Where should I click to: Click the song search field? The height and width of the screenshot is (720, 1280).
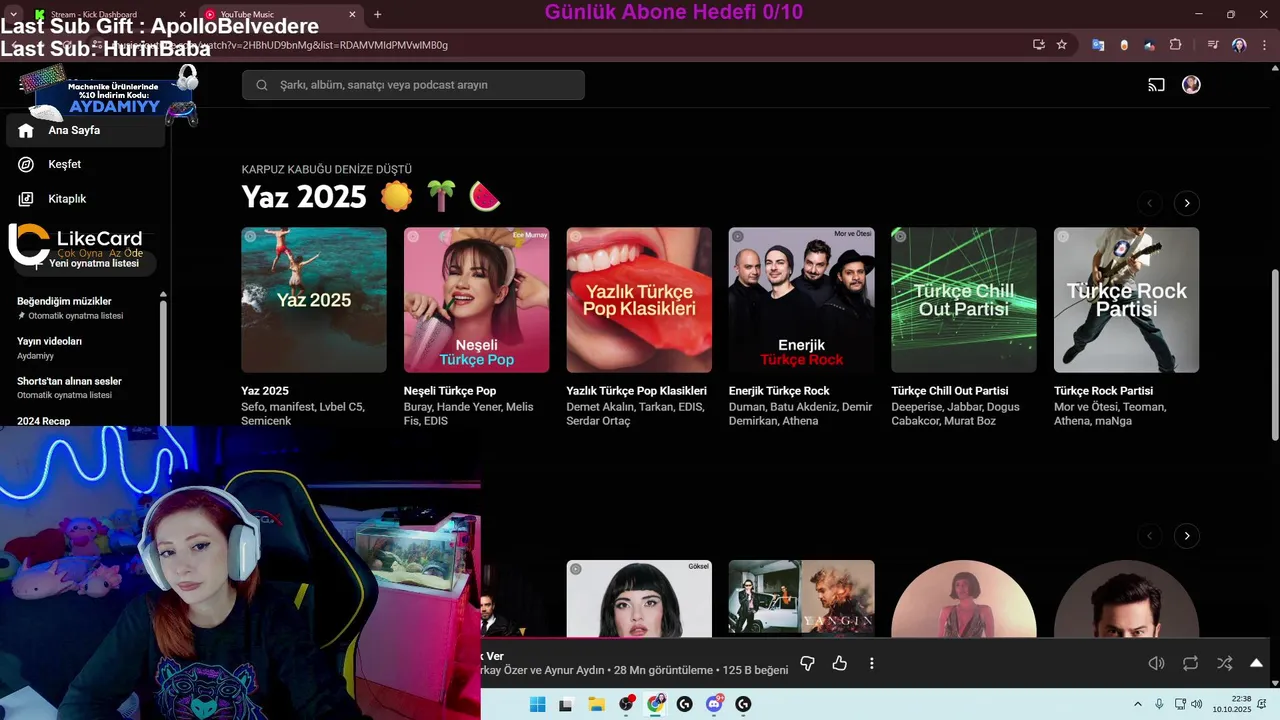[x=413, y=85]
